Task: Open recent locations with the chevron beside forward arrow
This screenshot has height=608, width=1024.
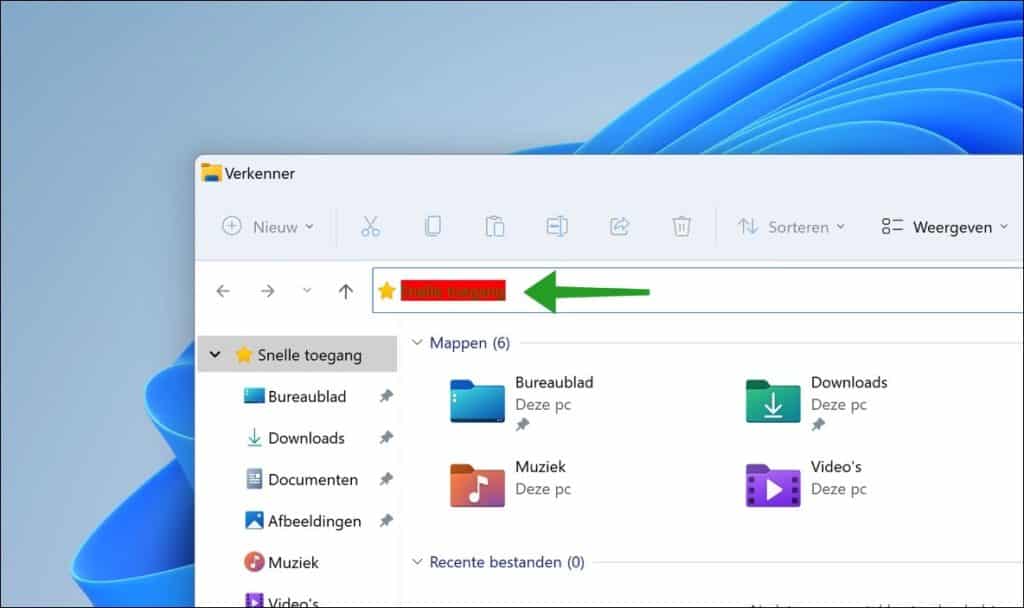Action: click(x=306, y=290)
